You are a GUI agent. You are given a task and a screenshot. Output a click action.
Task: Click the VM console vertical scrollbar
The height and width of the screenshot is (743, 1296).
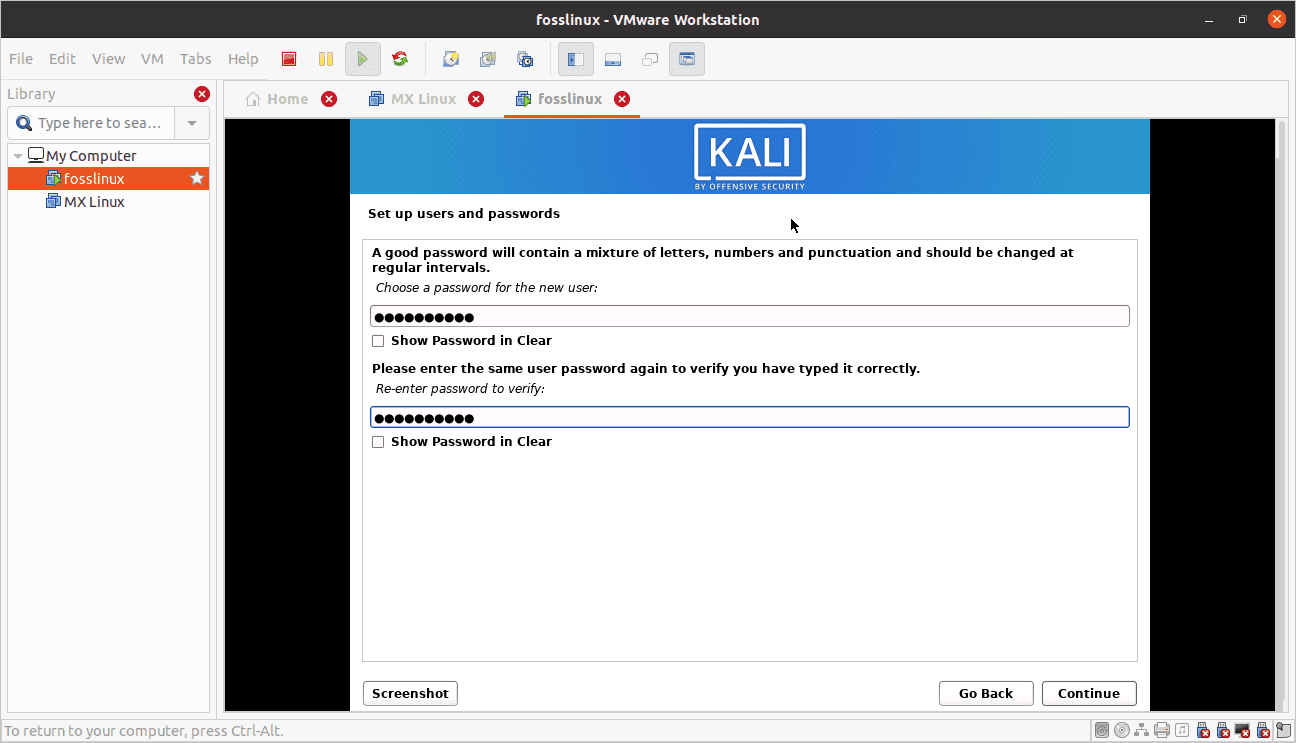[x=1282, y=416]
